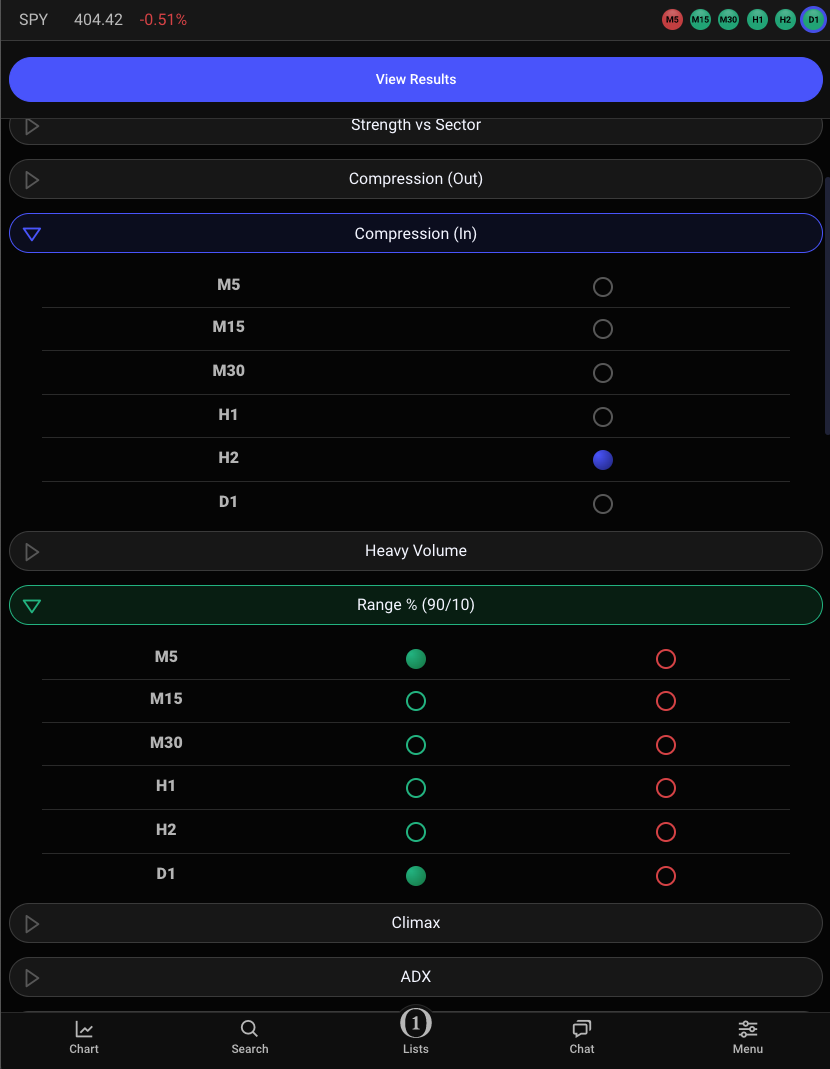This screenshot has width=830, height=1069.
Task: Open the Menu sliders icon
Action: [x=747, y=1030]
